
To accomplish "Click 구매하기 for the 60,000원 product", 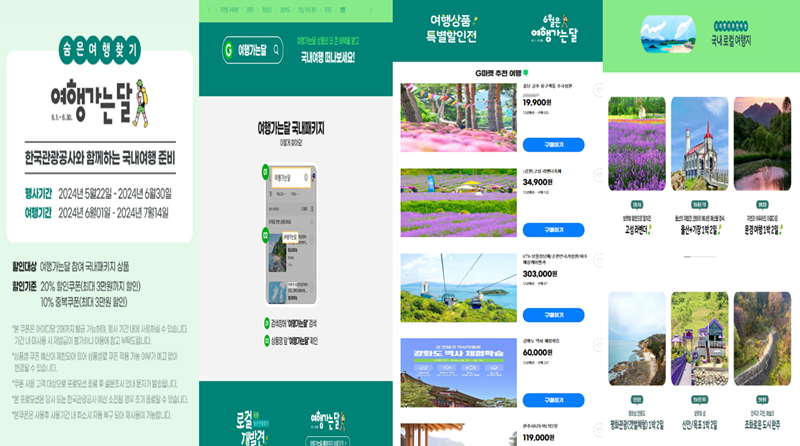I will 554,401.
